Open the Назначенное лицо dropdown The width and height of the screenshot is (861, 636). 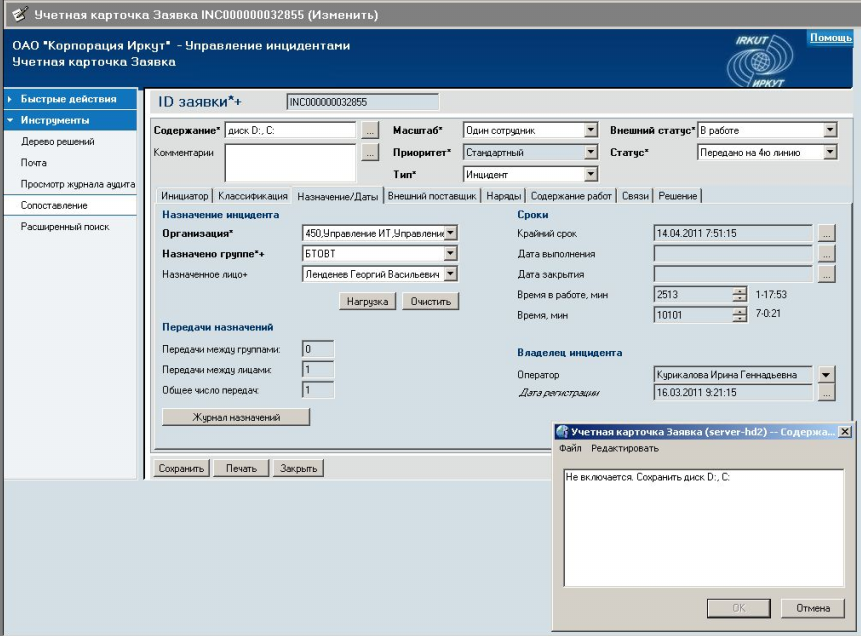450,274
